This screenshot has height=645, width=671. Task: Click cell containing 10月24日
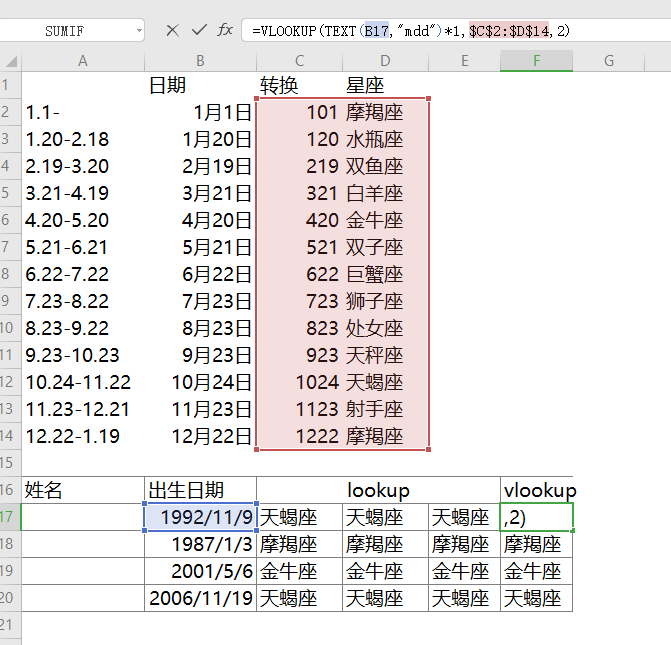[x=200, y=382]
